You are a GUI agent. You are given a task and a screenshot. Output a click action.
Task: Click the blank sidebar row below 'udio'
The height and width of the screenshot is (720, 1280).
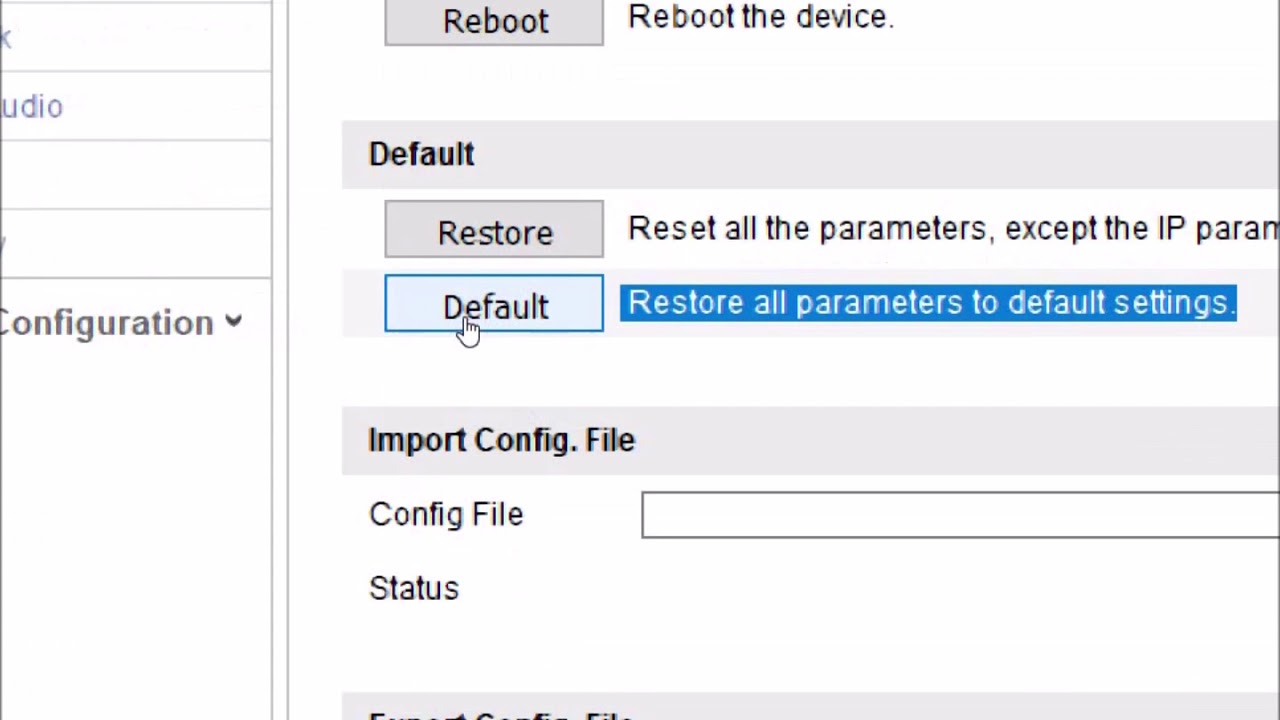point(135,175)
